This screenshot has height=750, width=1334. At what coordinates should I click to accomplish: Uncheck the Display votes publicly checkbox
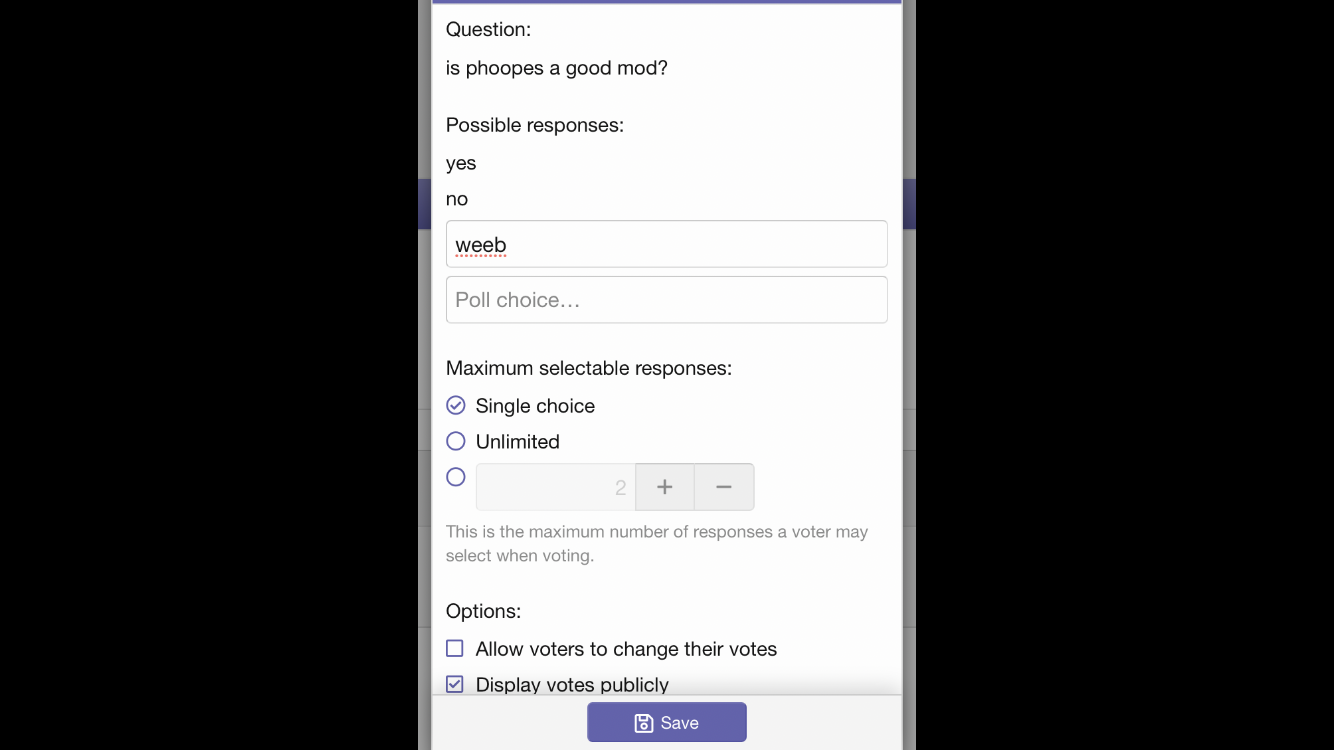455,684
